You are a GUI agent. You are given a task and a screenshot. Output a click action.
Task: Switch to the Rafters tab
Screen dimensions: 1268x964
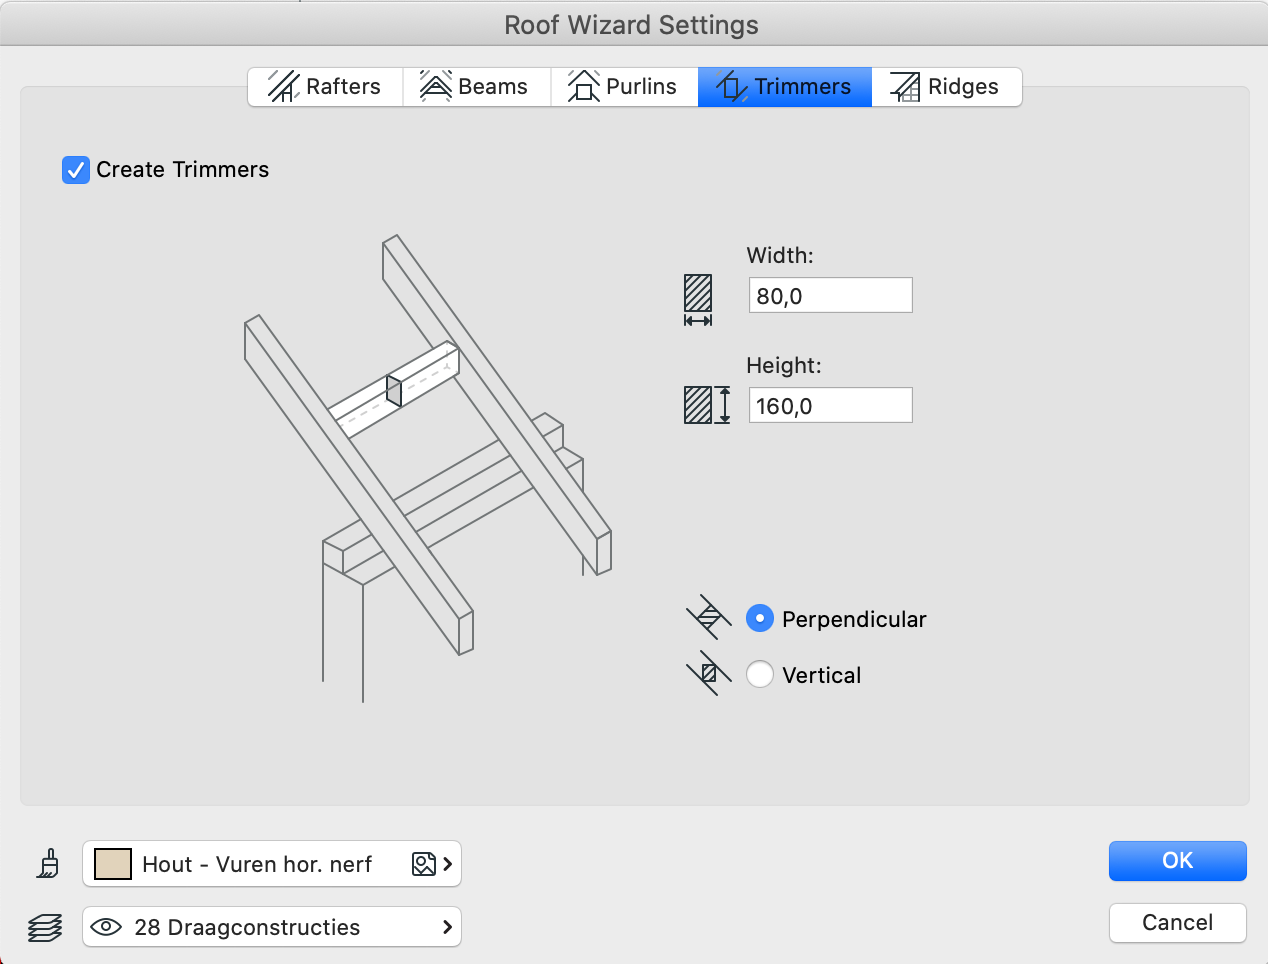point(325,87)
